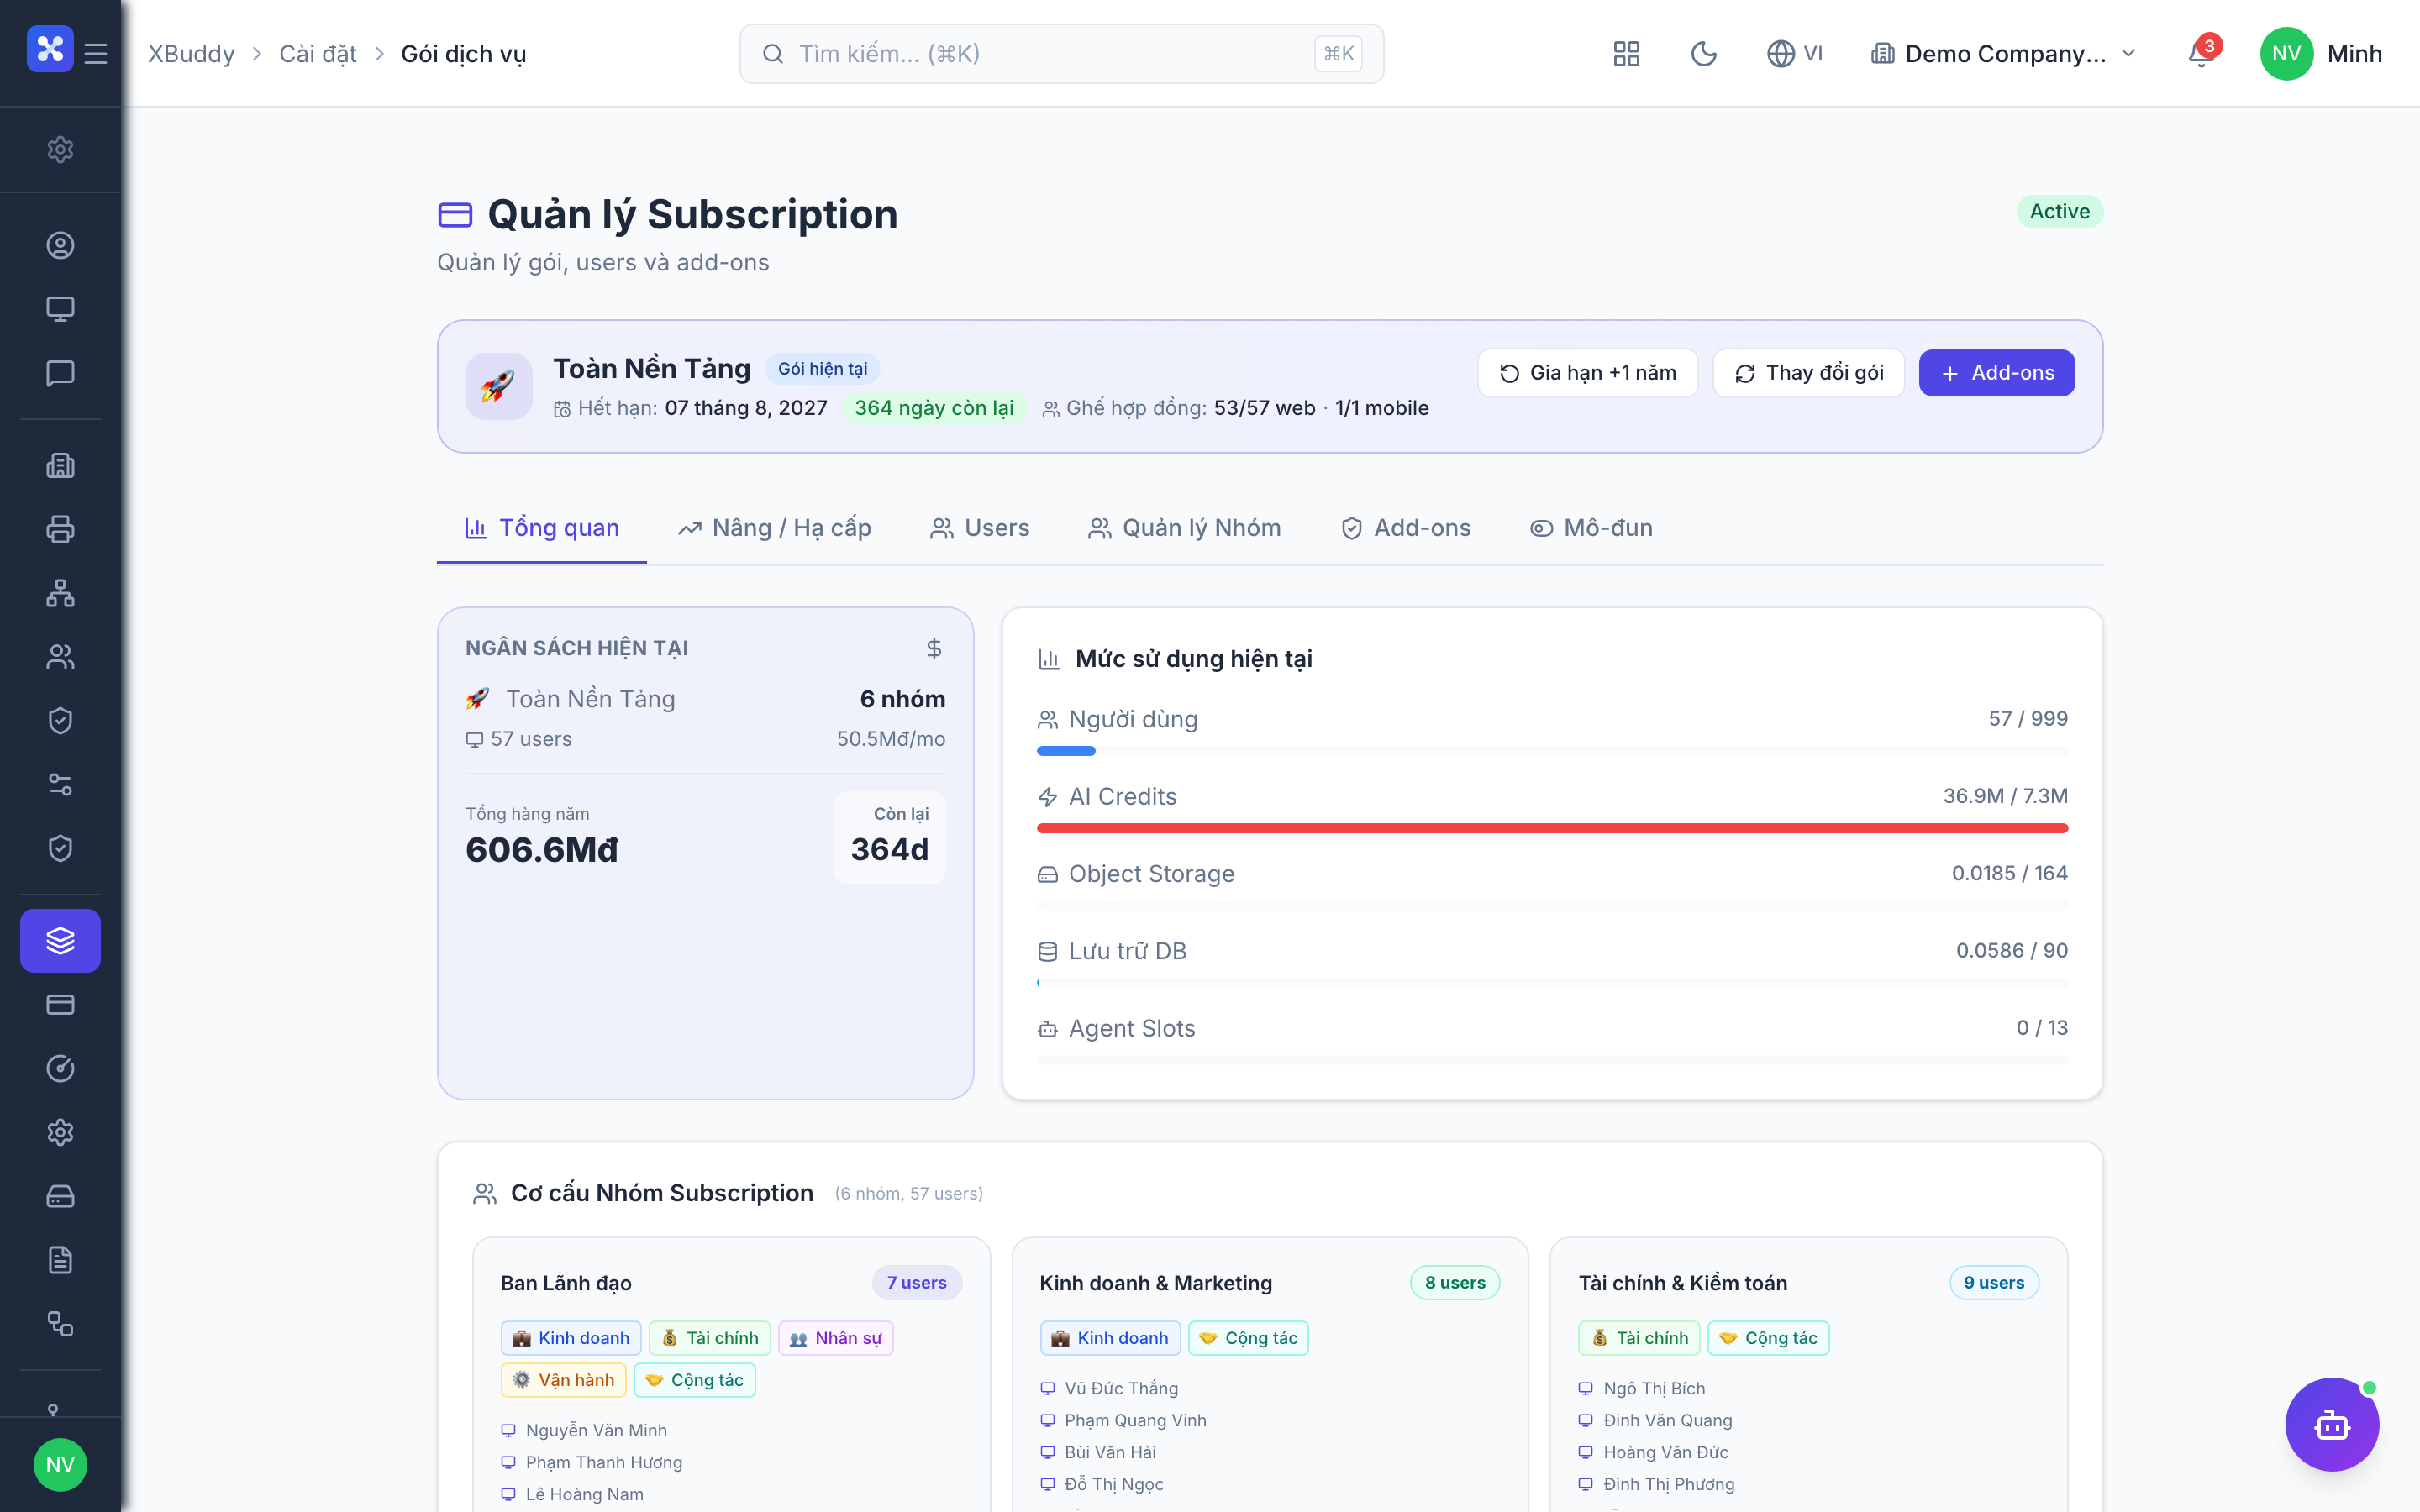Click the red AI Credits progress bar
Viewport: 2420px width, 1512px height.
tap(1552, 828)
